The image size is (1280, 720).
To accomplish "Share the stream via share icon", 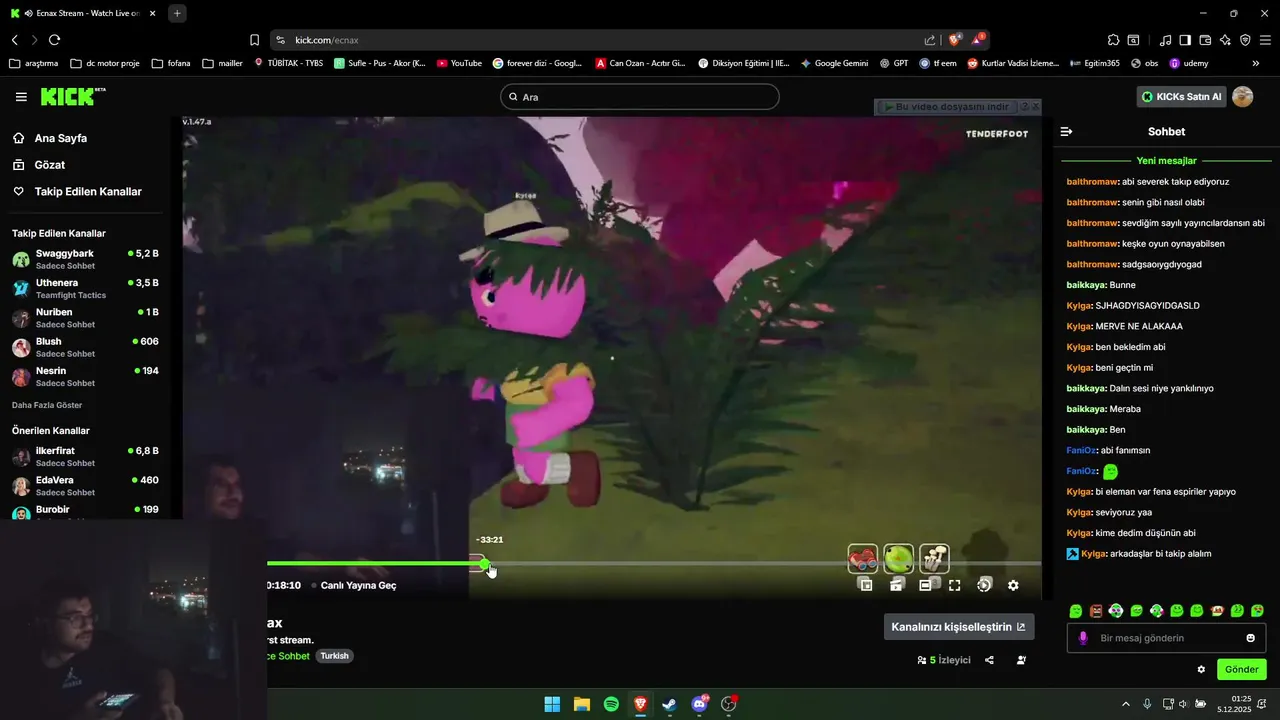I will [989, 660].
